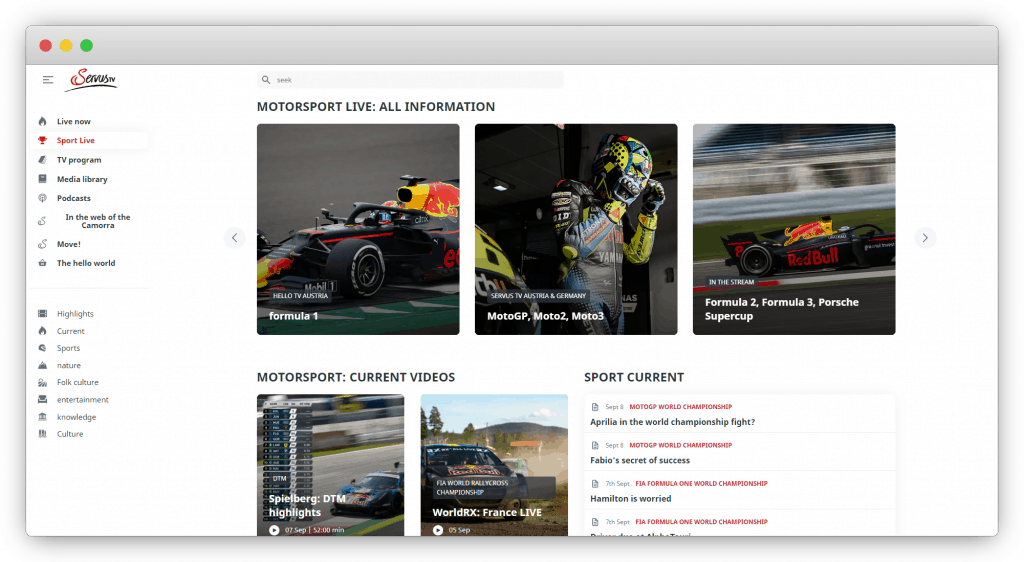This screenshot has width=1024, height=562.
Task: Play the WorldRX France LIVE video icon
Action: coord(438,530)
